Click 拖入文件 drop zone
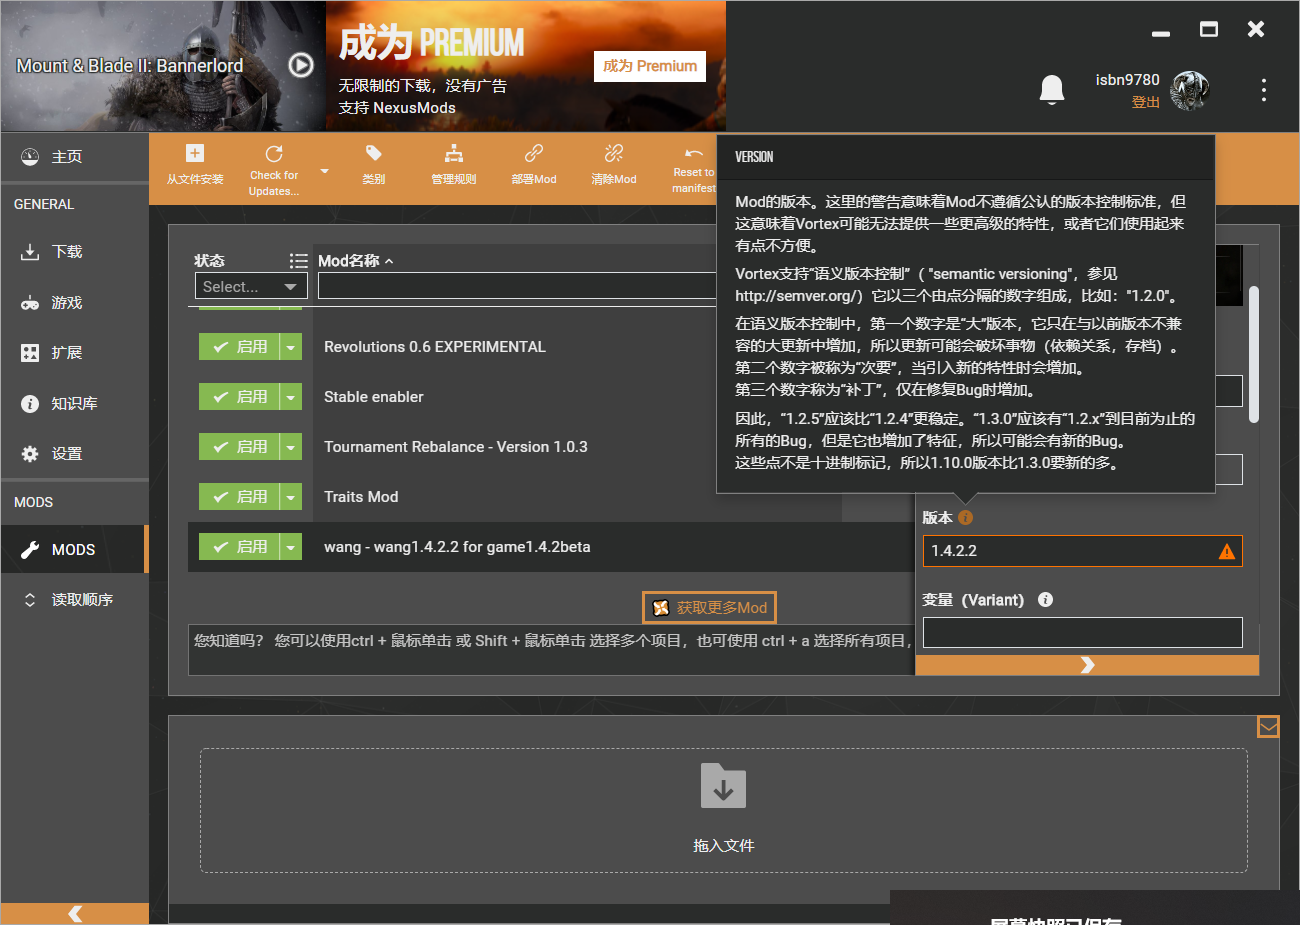 (x=724, y=810)
